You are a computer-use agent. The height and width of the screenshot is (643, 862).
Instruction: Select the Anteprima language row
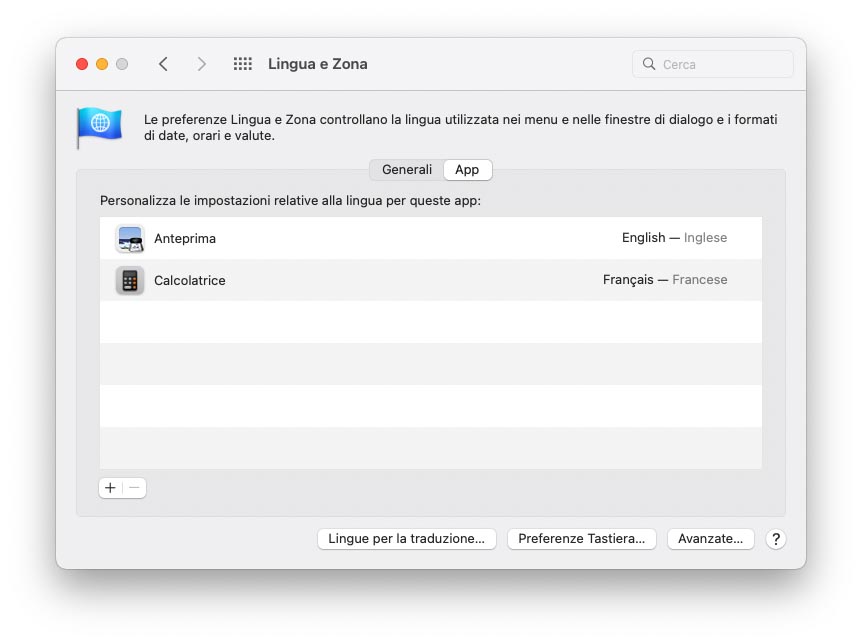click(x=400, y=238)
